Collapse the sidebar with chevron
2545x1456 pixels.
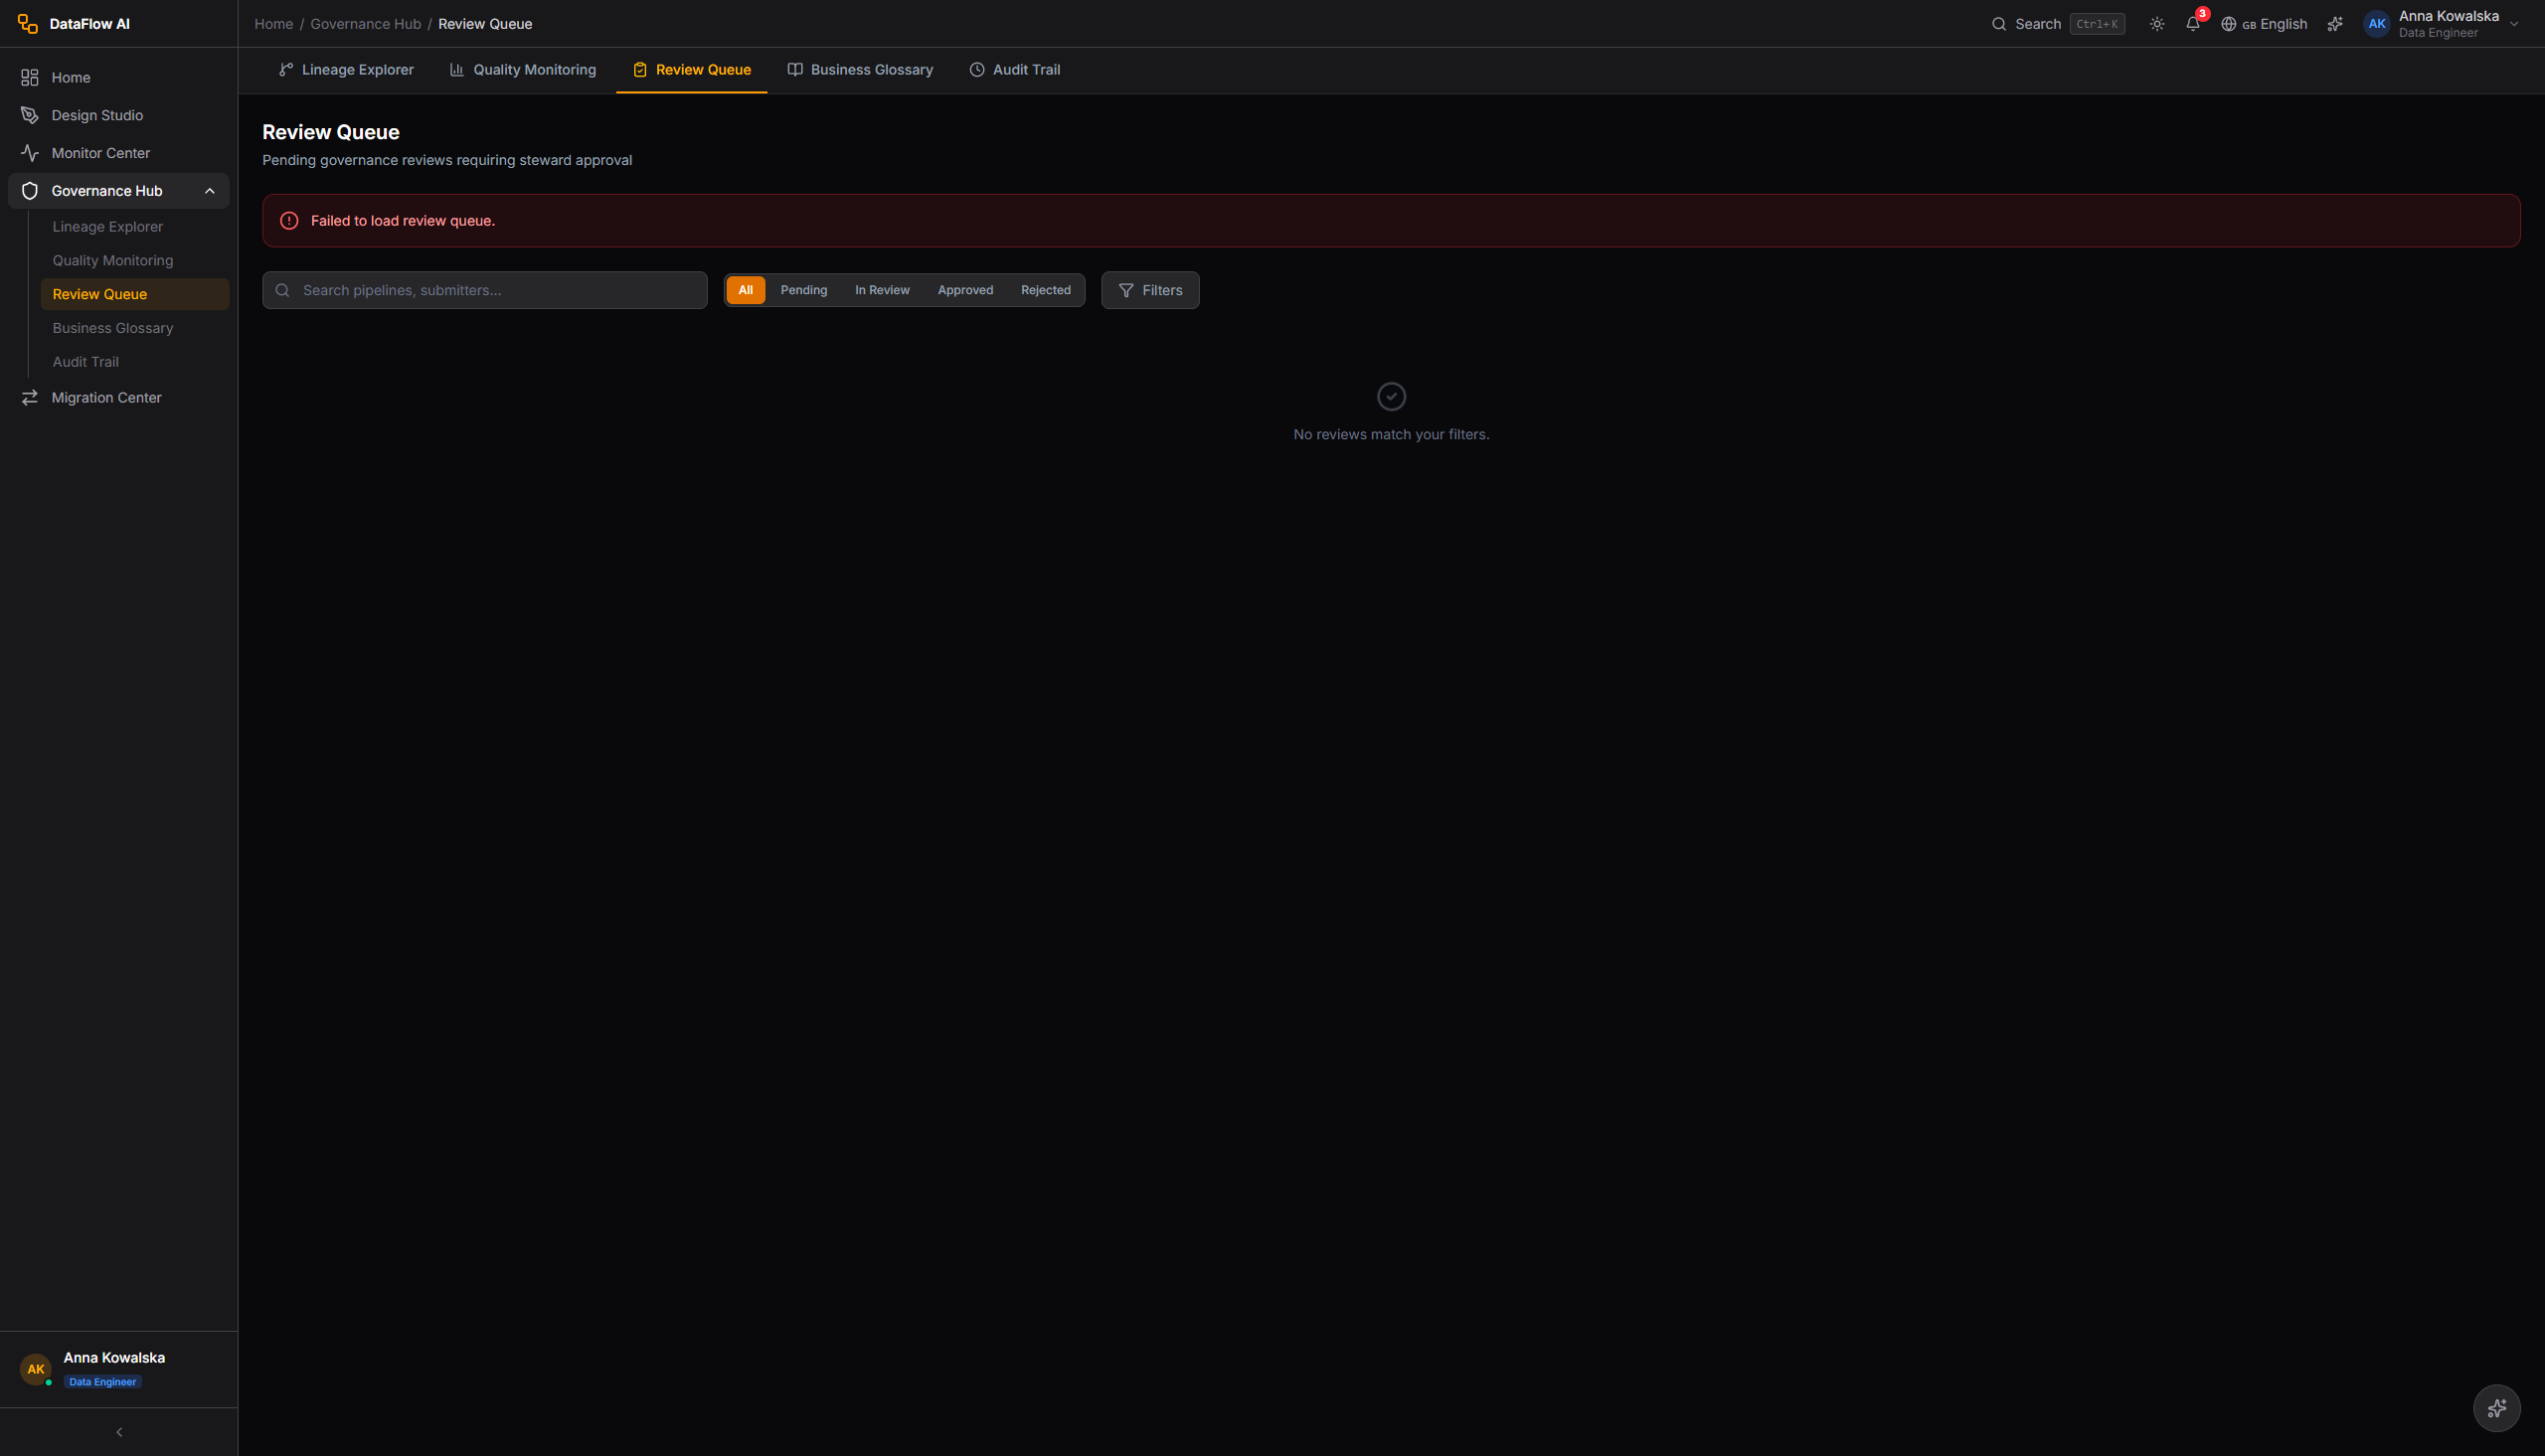click(119, 1432)
